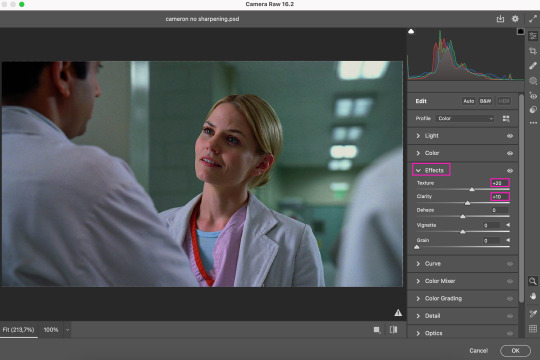Click the photo preview image
Screen dimensions: 540x360
202,174
